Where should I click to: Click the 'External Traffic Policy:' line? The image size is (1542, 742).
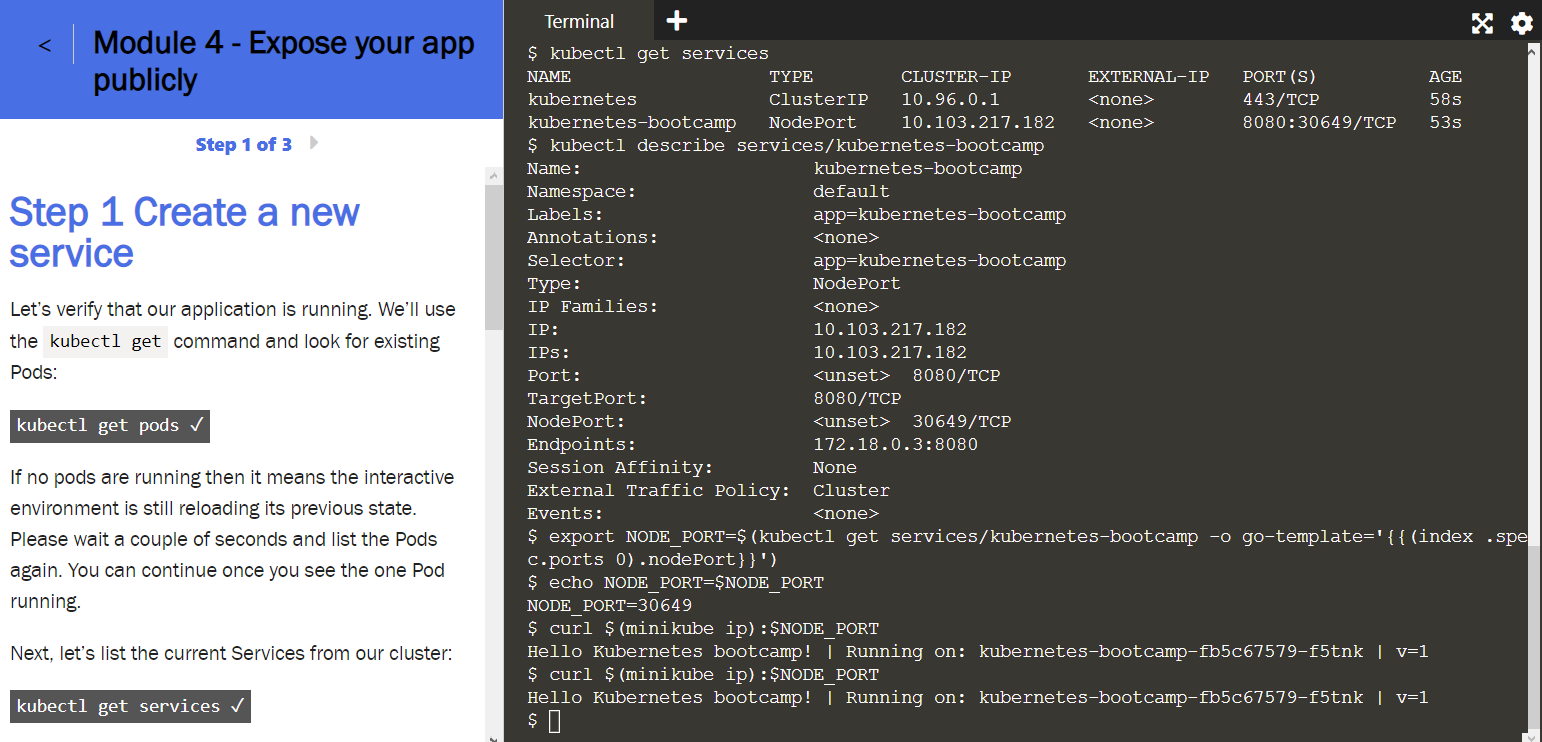point(708,491)
